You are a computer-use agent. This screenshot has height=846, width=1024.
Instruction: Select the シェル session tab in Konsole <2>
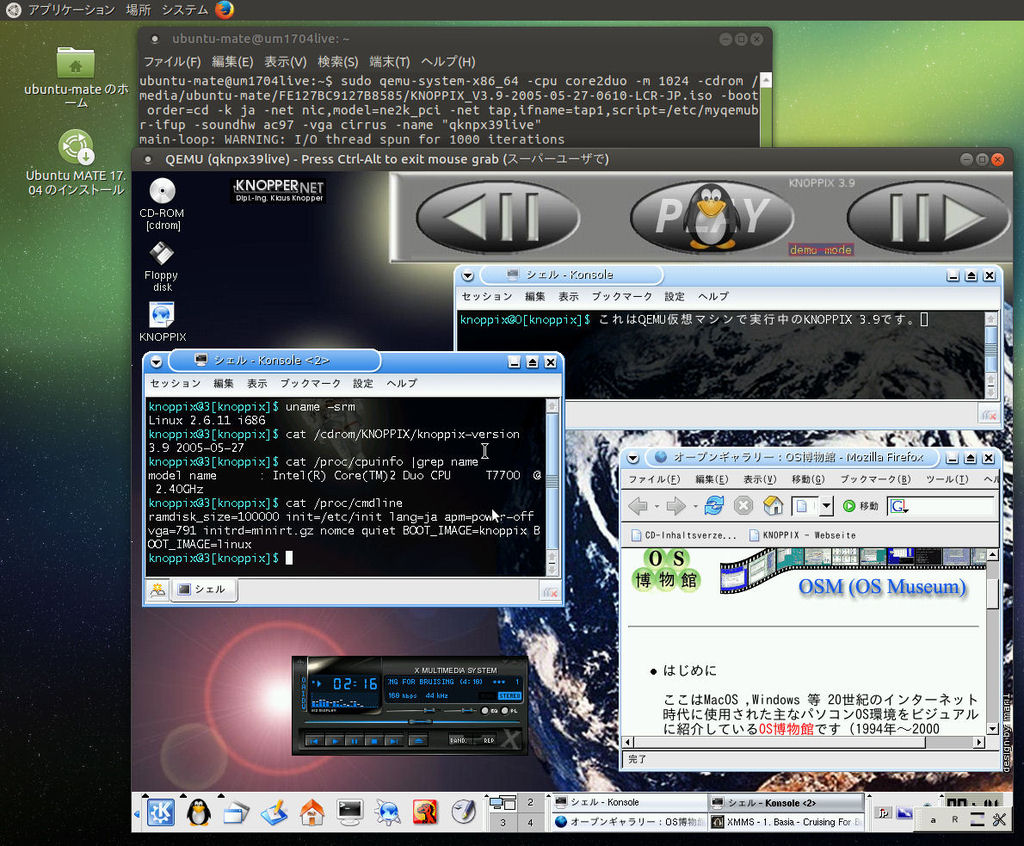click(x=203, y=589)
